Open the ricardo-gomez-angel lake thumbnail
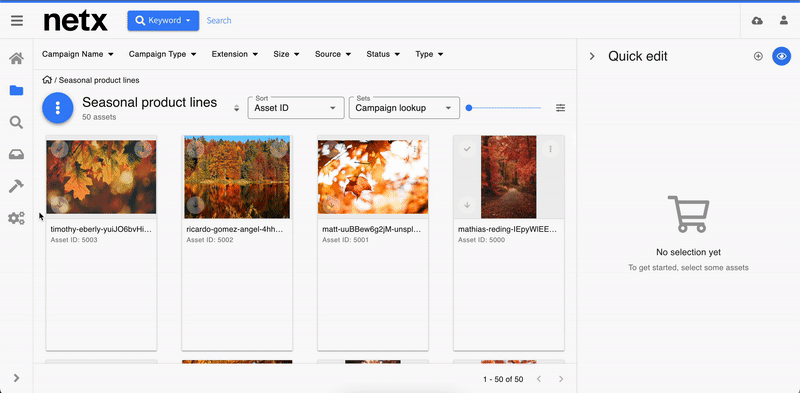This screenshot has width=800, height=393. (237, 177)
